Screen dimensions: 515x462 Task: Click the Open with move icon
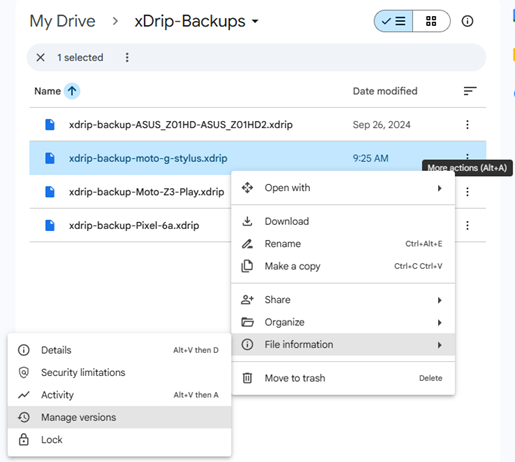(247, 188)
